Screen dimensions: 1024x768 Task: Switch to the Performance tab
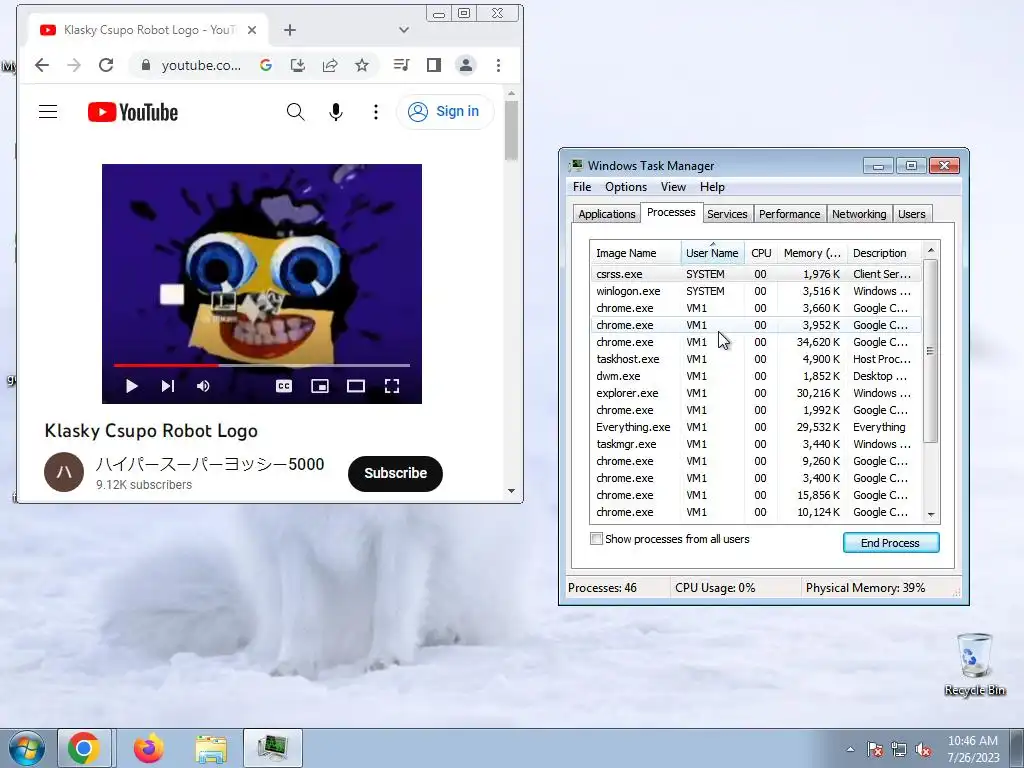[x=790, y=214]
